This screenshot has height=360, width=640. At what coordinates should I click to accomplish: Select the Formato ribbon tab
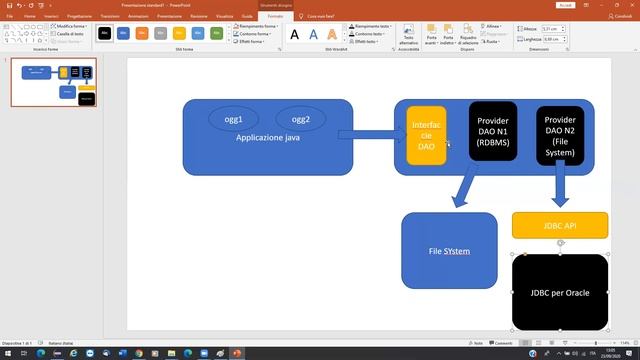point(276,16)
